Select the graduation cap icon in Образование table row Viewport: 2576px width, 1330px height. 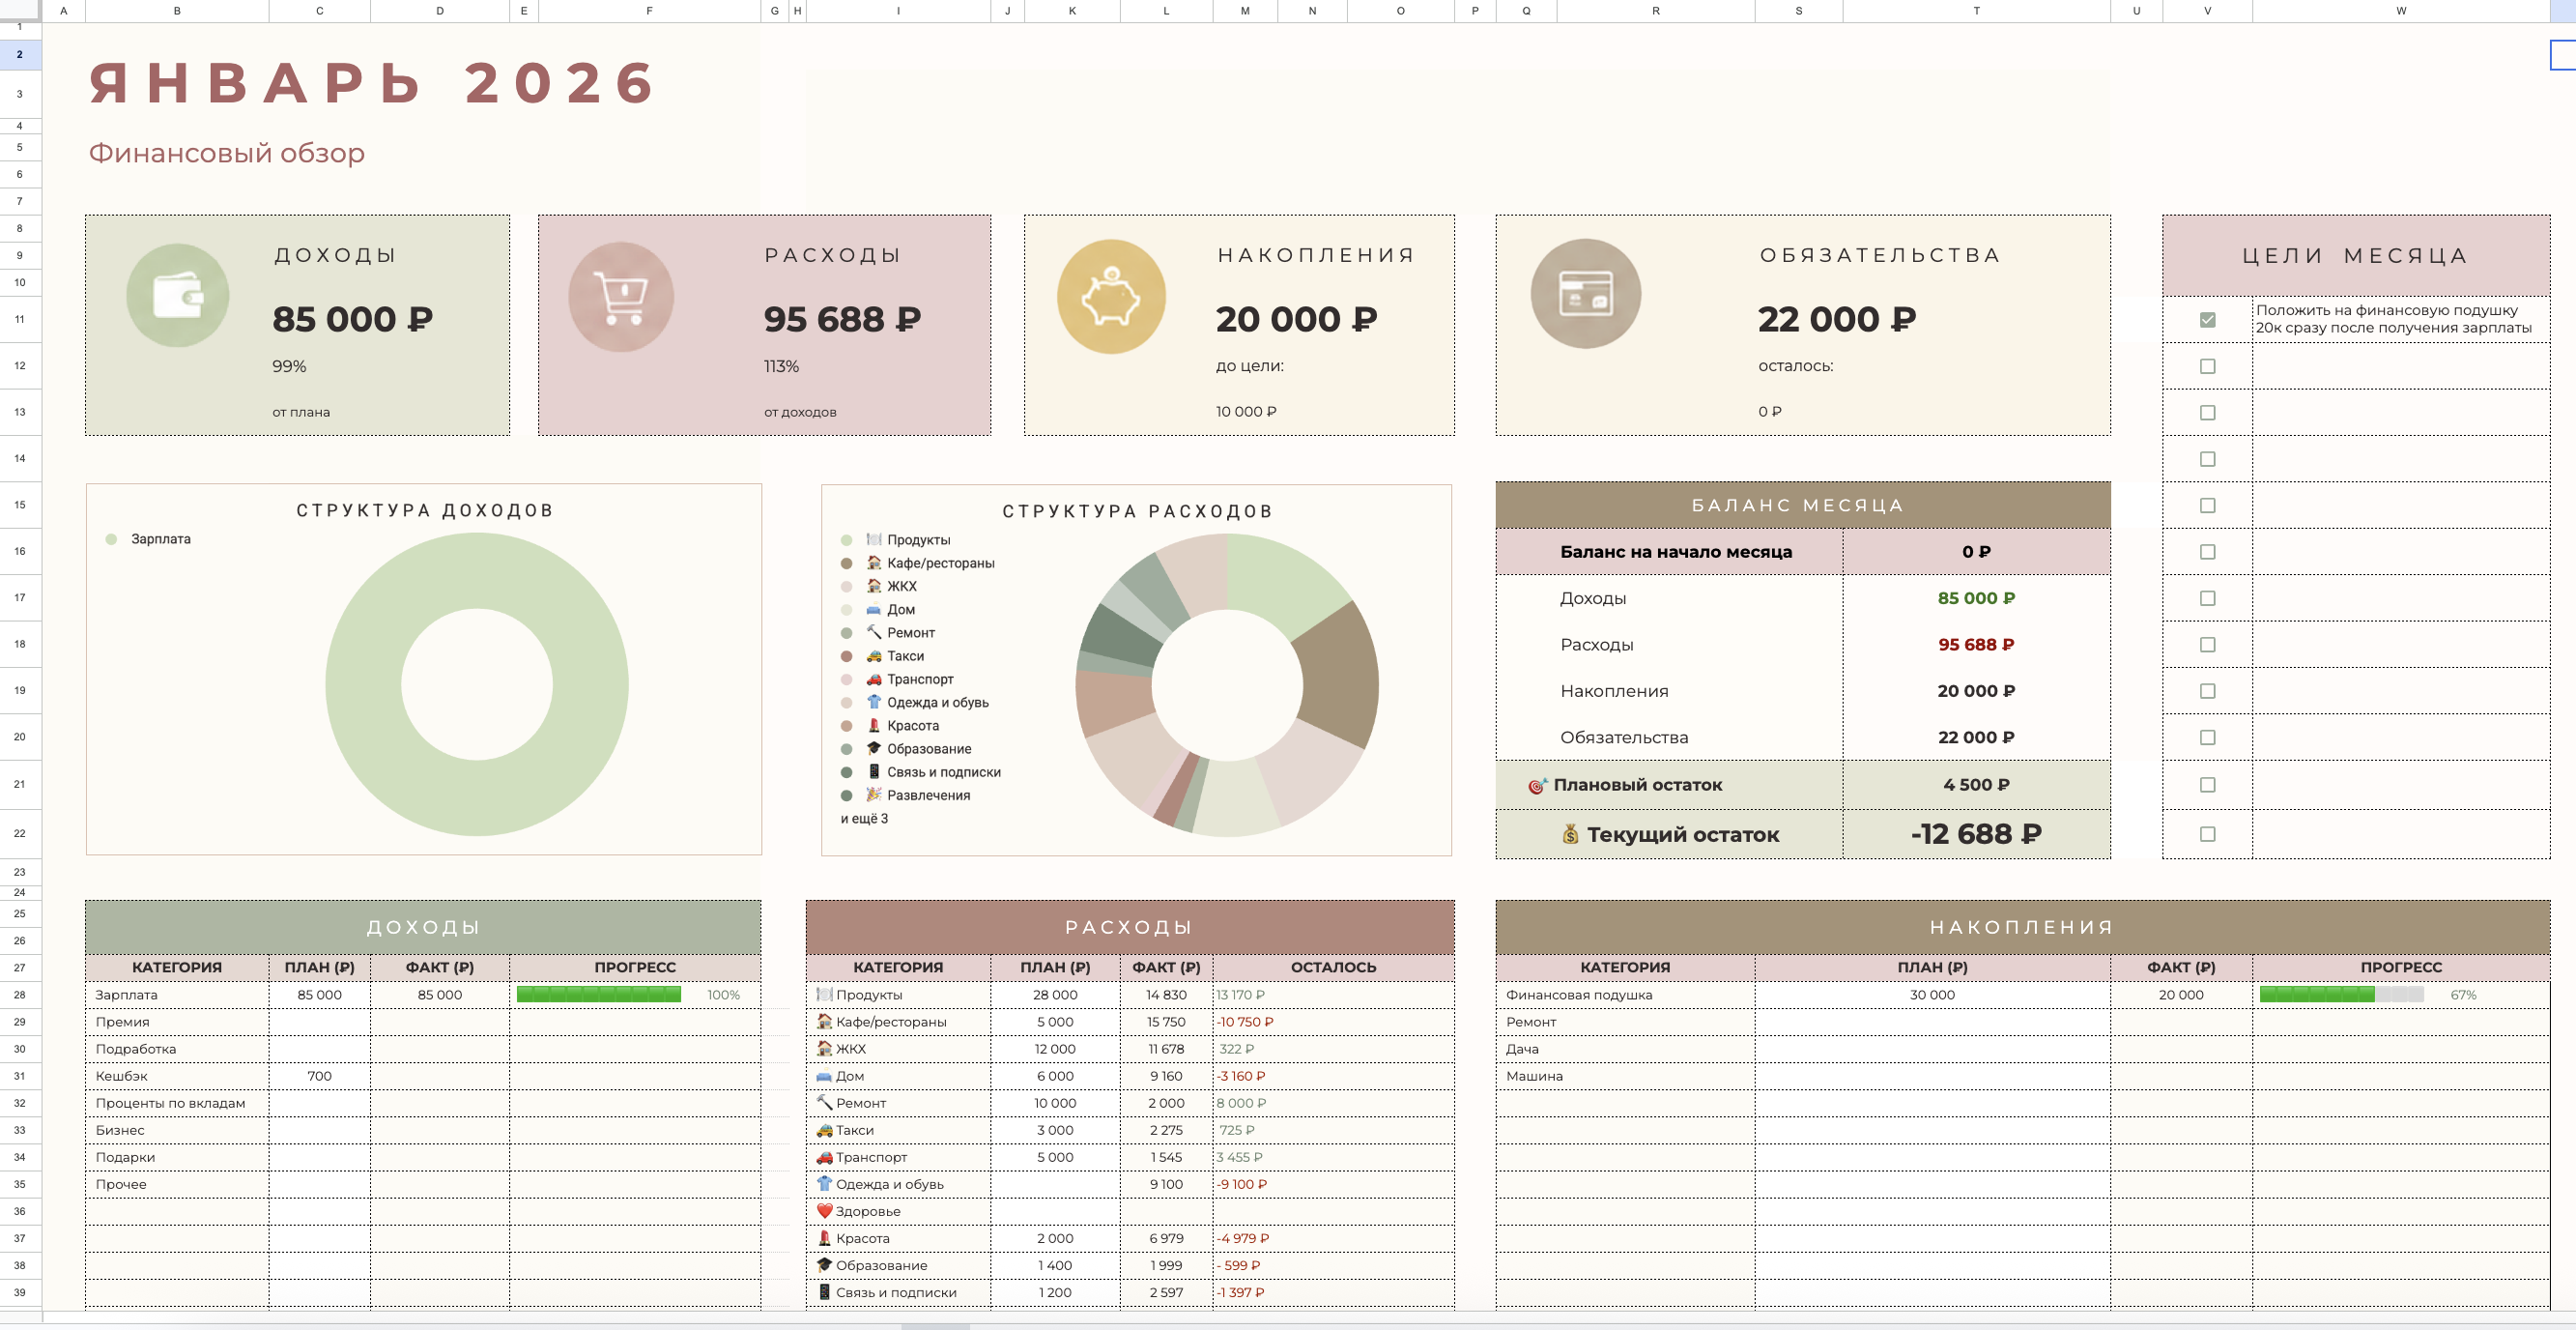click(825, 1265)
